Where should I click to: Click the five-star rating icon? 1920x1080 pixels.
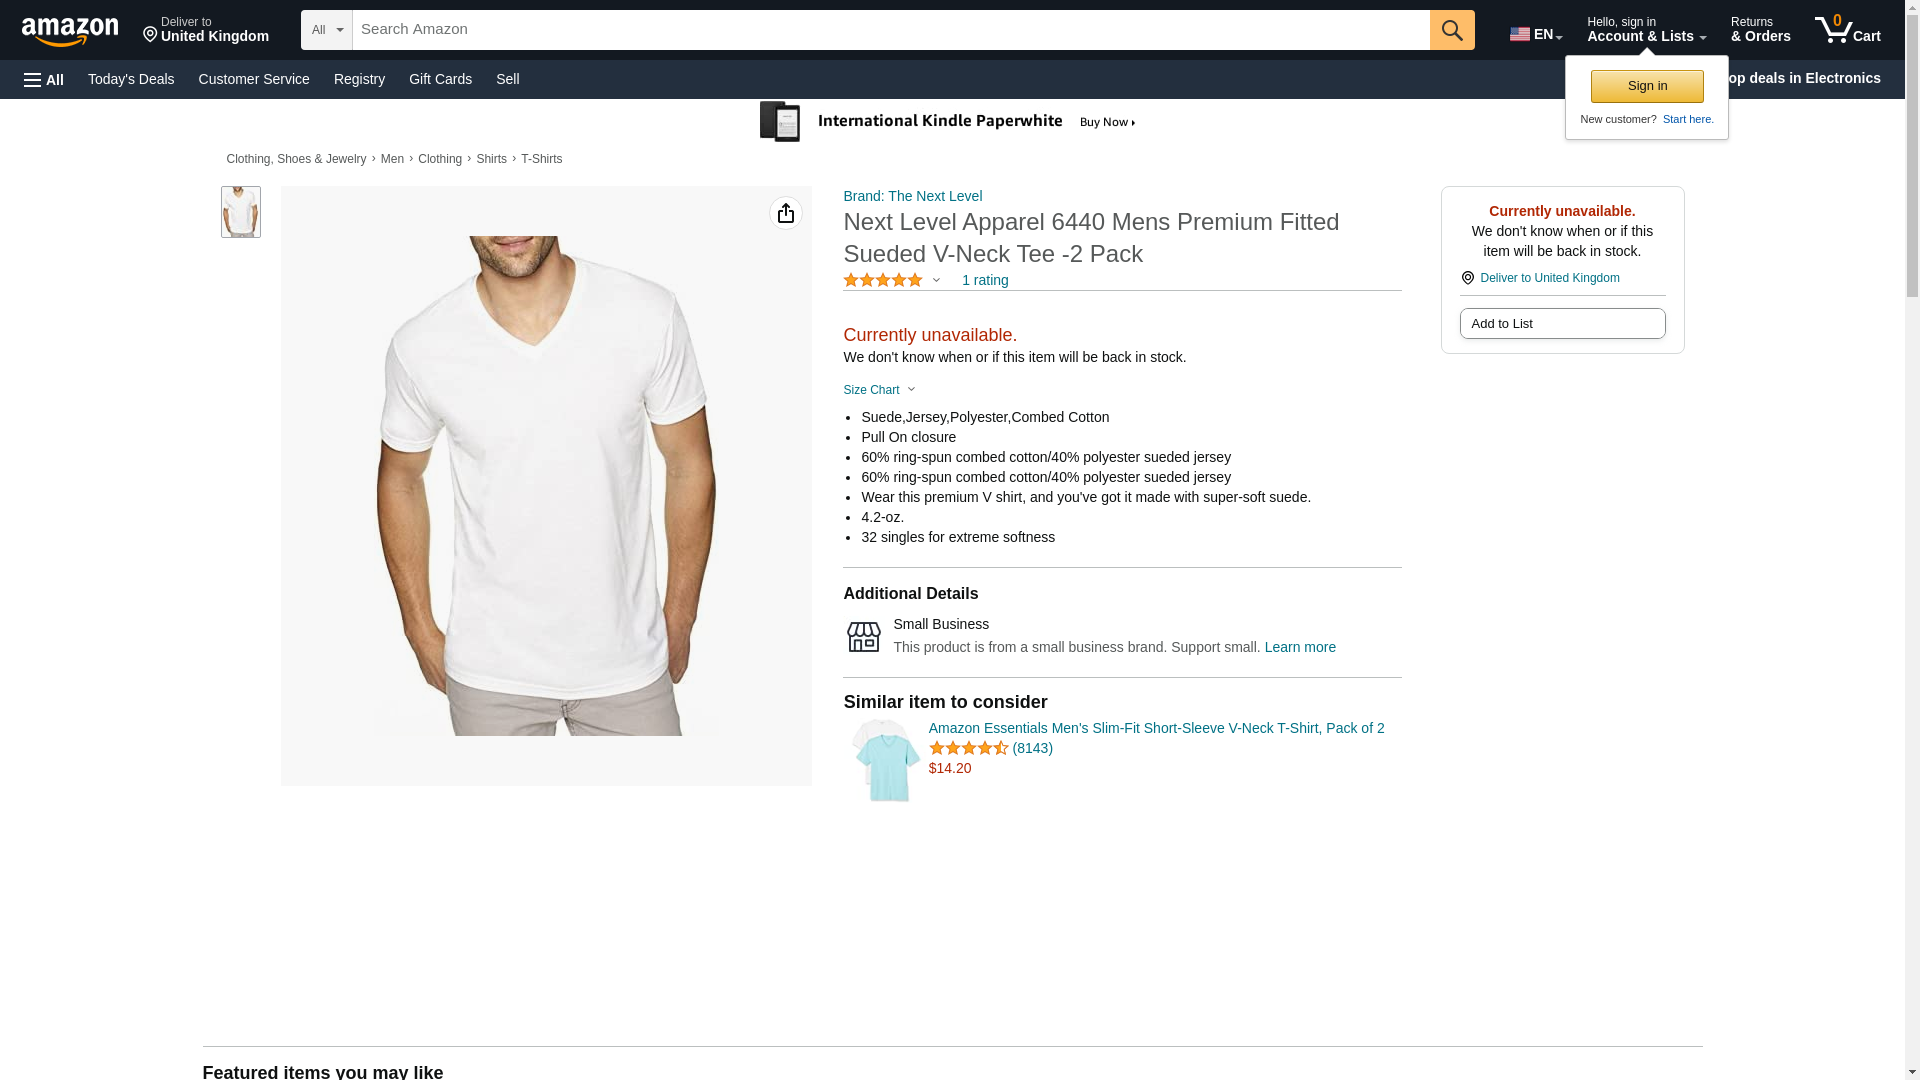882,281
